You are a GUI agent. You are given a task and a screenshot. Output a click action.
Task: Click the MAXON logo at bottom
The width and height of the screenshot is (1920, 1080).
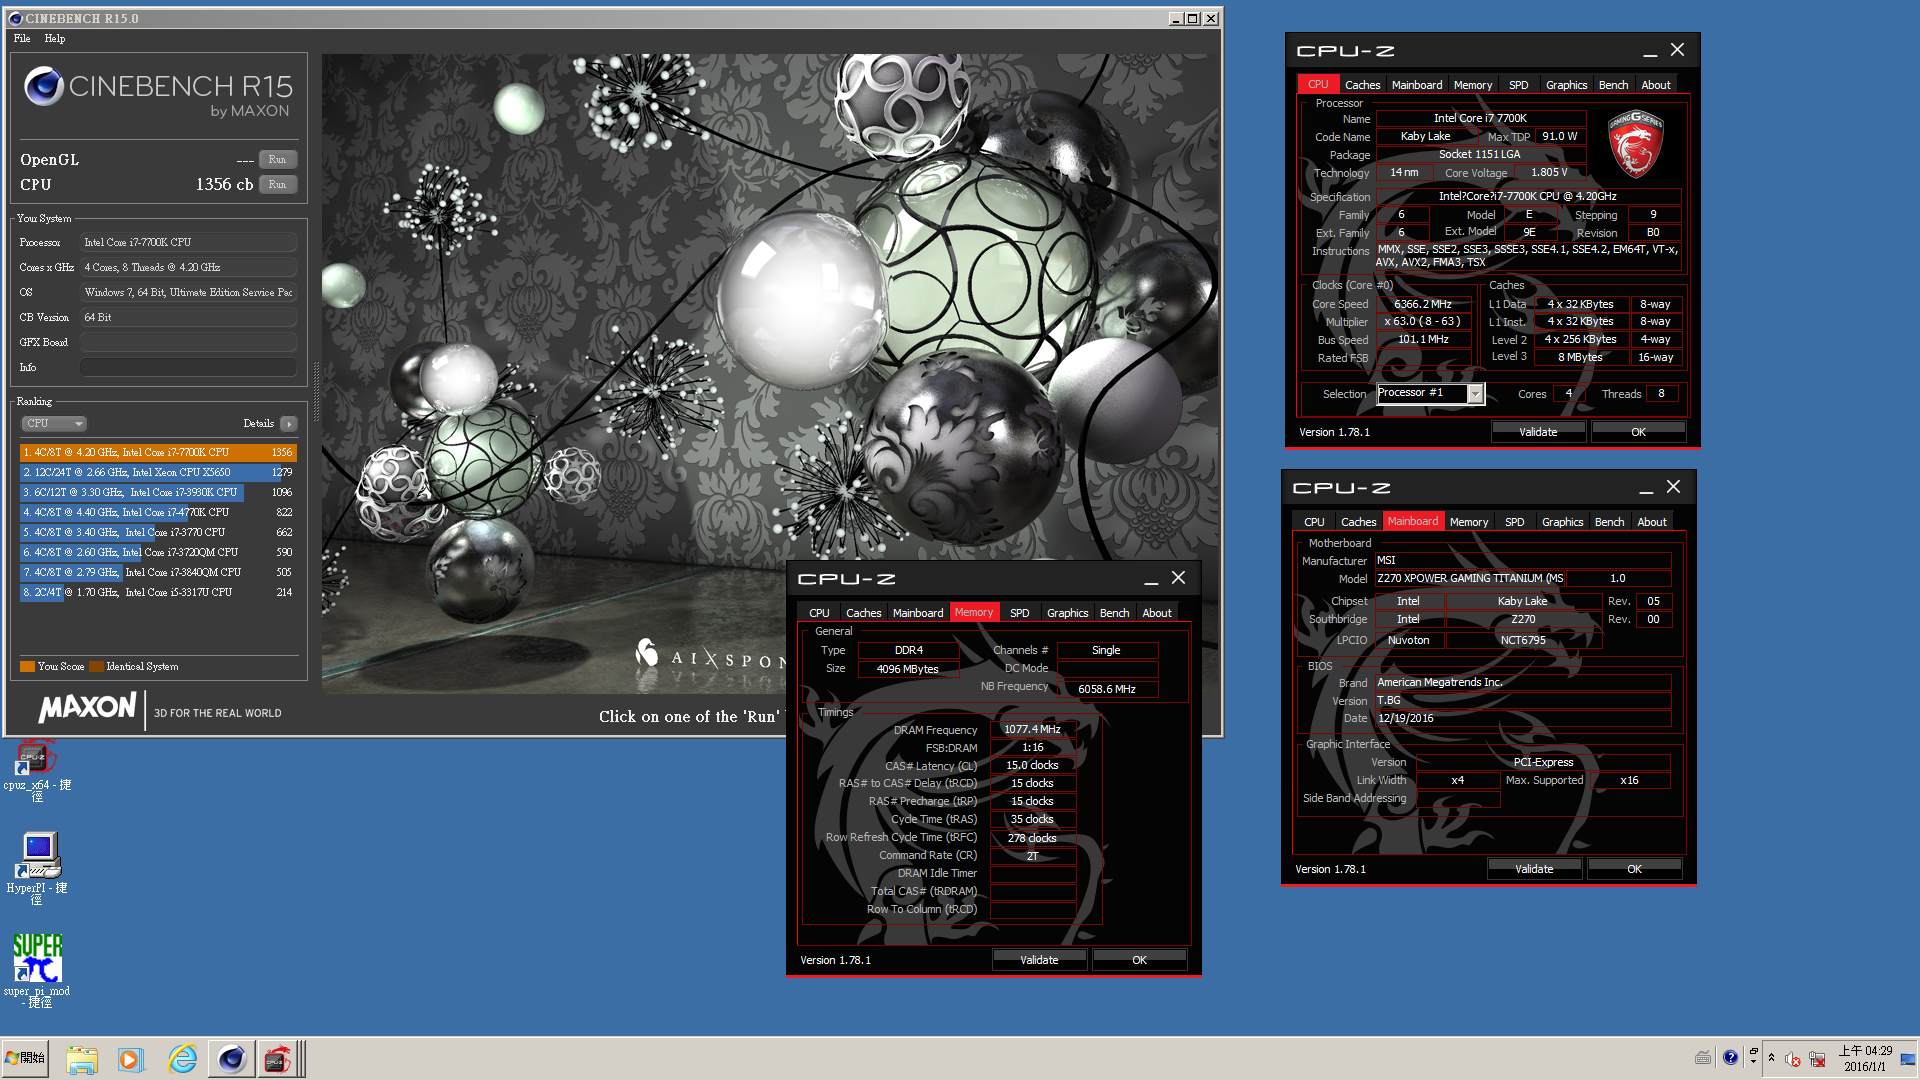pos(87,707)
